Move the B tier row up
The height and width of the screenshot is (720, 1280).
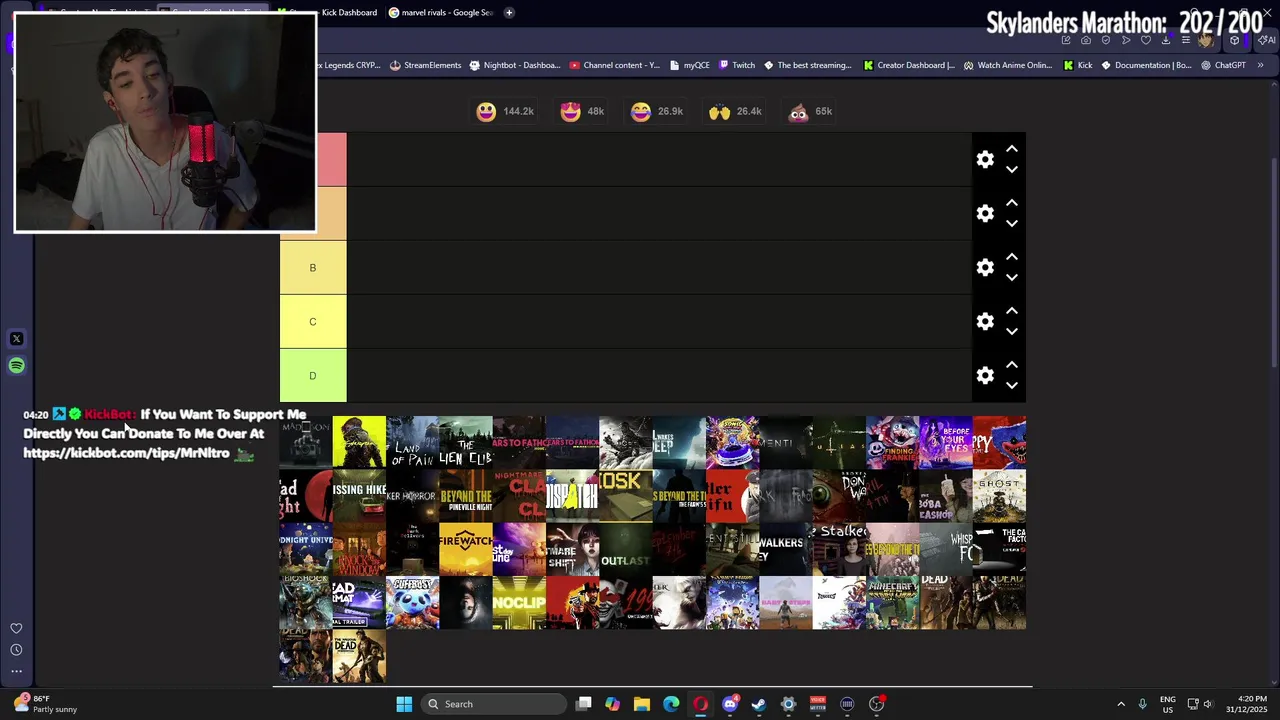click(1012, 257)
